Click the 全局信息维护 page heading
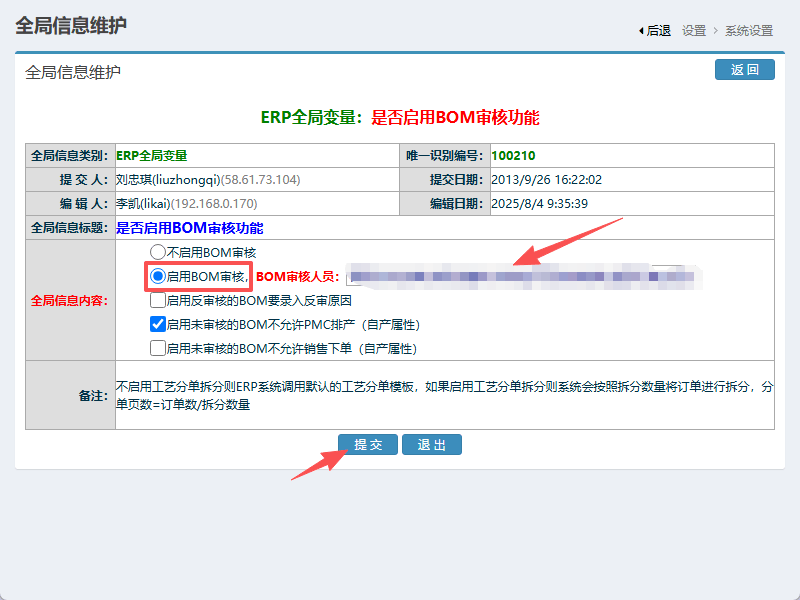The width and height of the screenshot is (800, 600). [71, 25]
